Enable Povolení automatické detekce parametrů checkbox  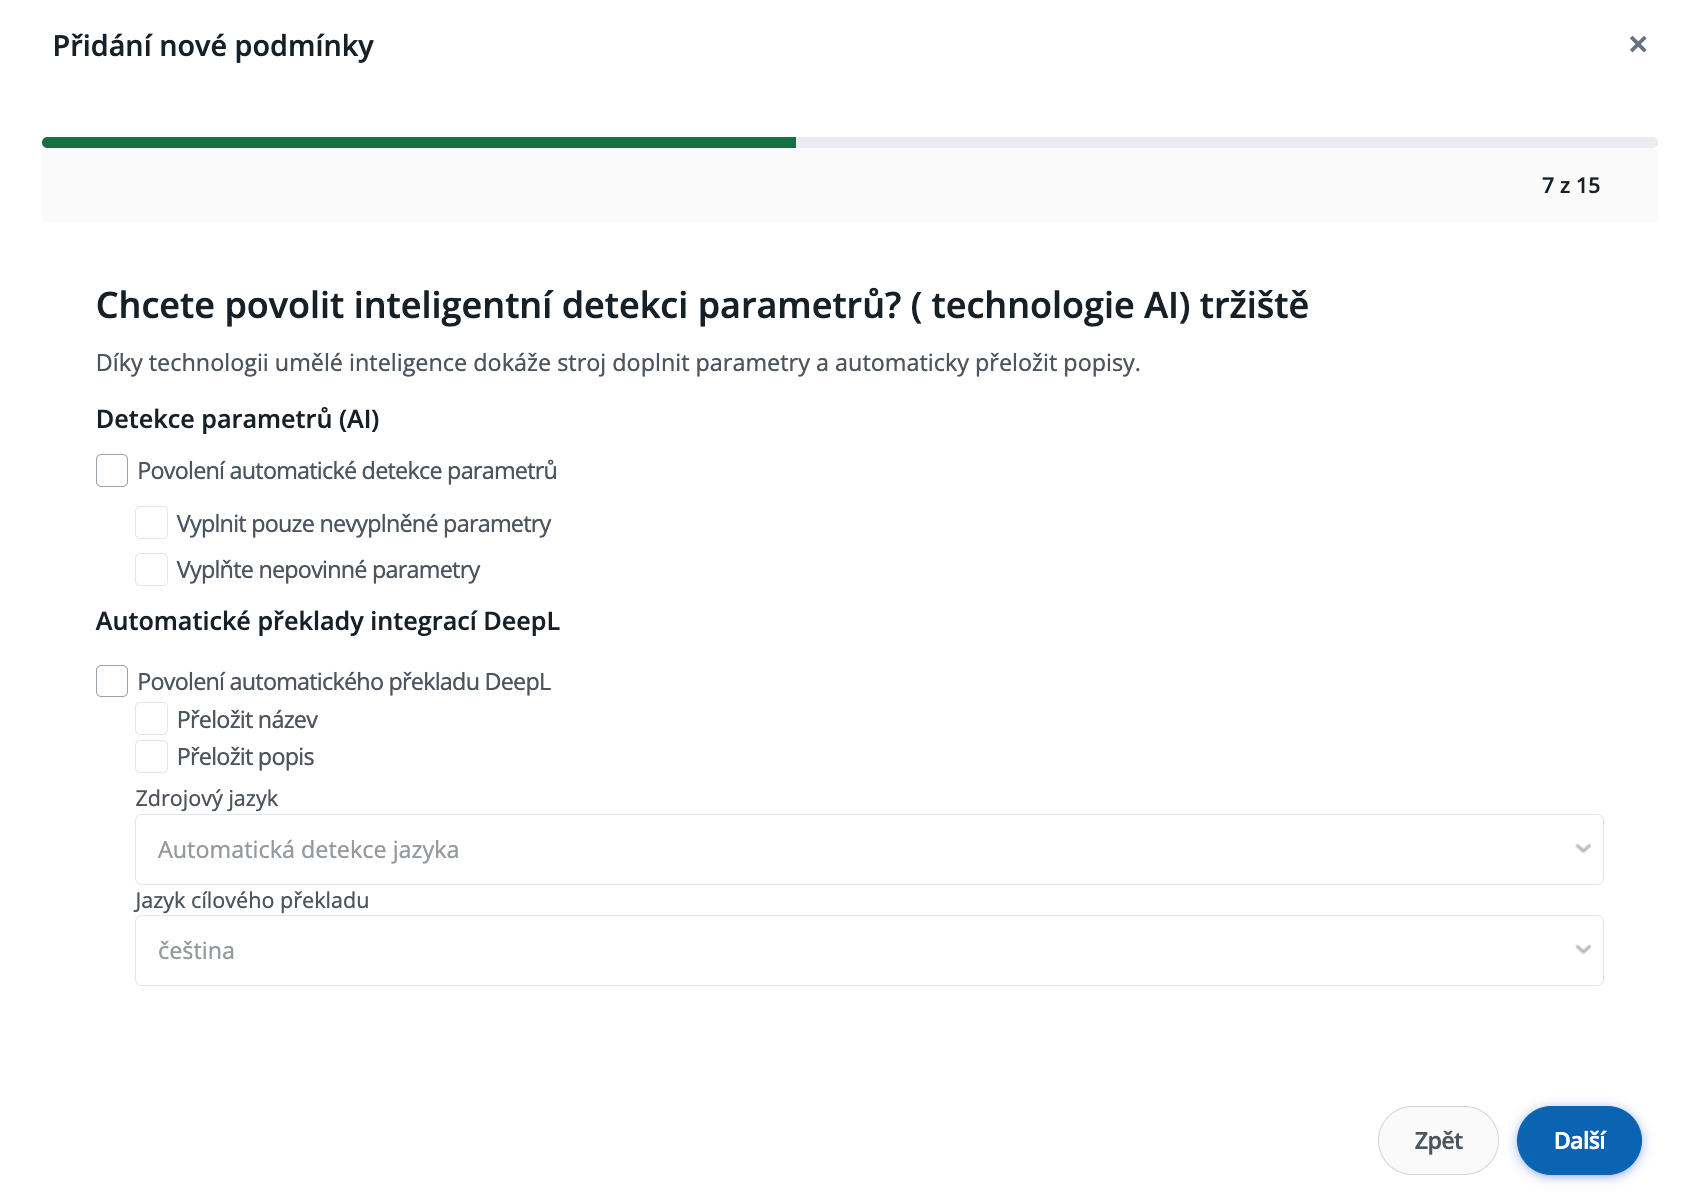[112, 470]
